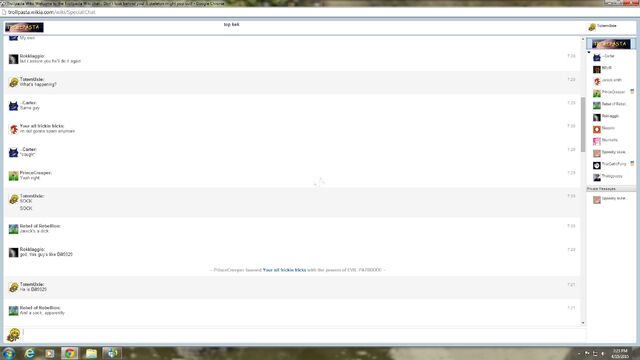Open the TotemDole user menu at the top right
The height and width of the screenshot is (360, 640).
click(x=603, y=27)
